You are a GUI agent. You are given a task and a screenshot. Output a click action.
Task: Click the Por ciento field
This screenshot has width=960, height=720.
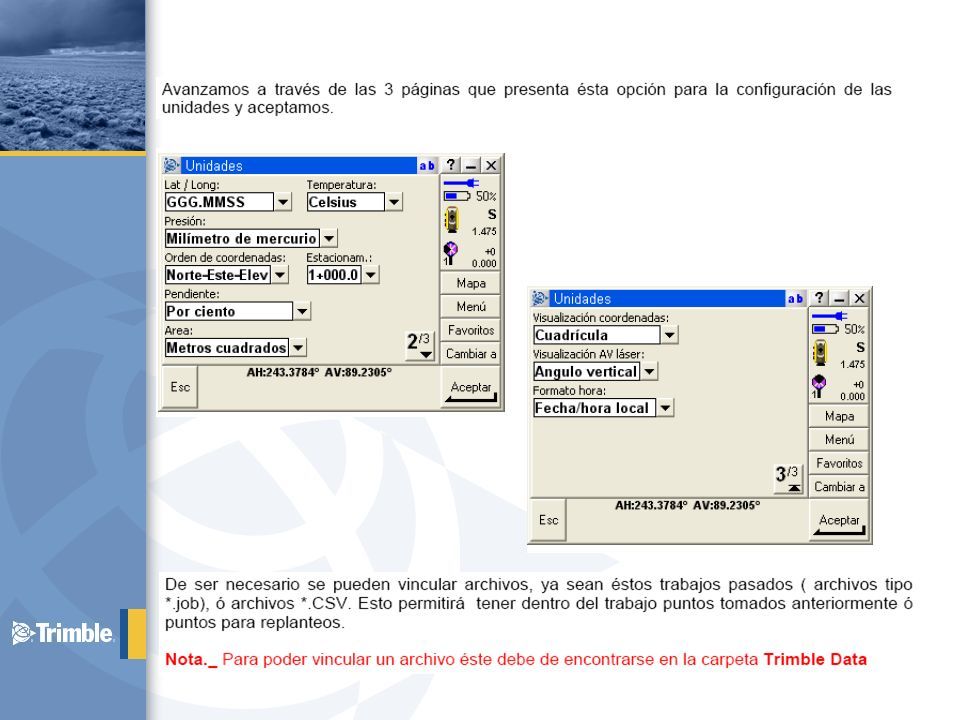pyautogui.click(x=229, y=311)
